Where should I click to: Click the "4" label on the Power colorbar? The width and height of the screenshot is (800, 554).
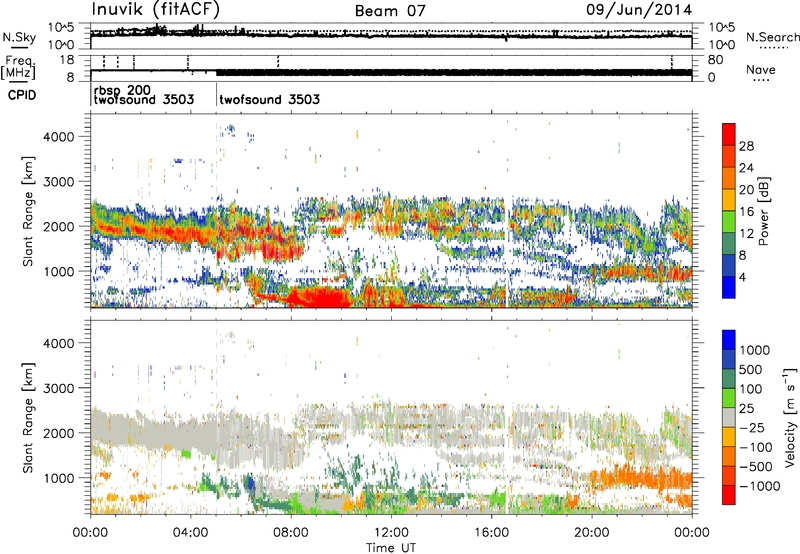[742, 278]
